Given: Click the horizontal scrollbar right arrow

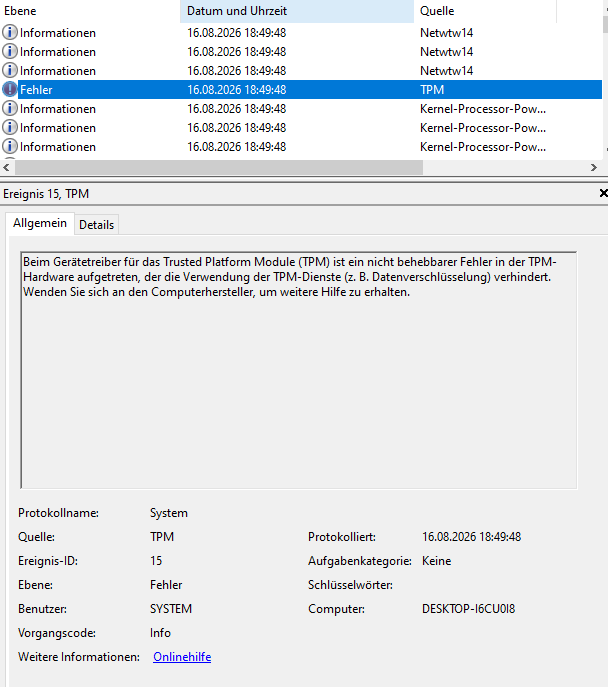Looking at the screenshot, I should click(594, 167).
